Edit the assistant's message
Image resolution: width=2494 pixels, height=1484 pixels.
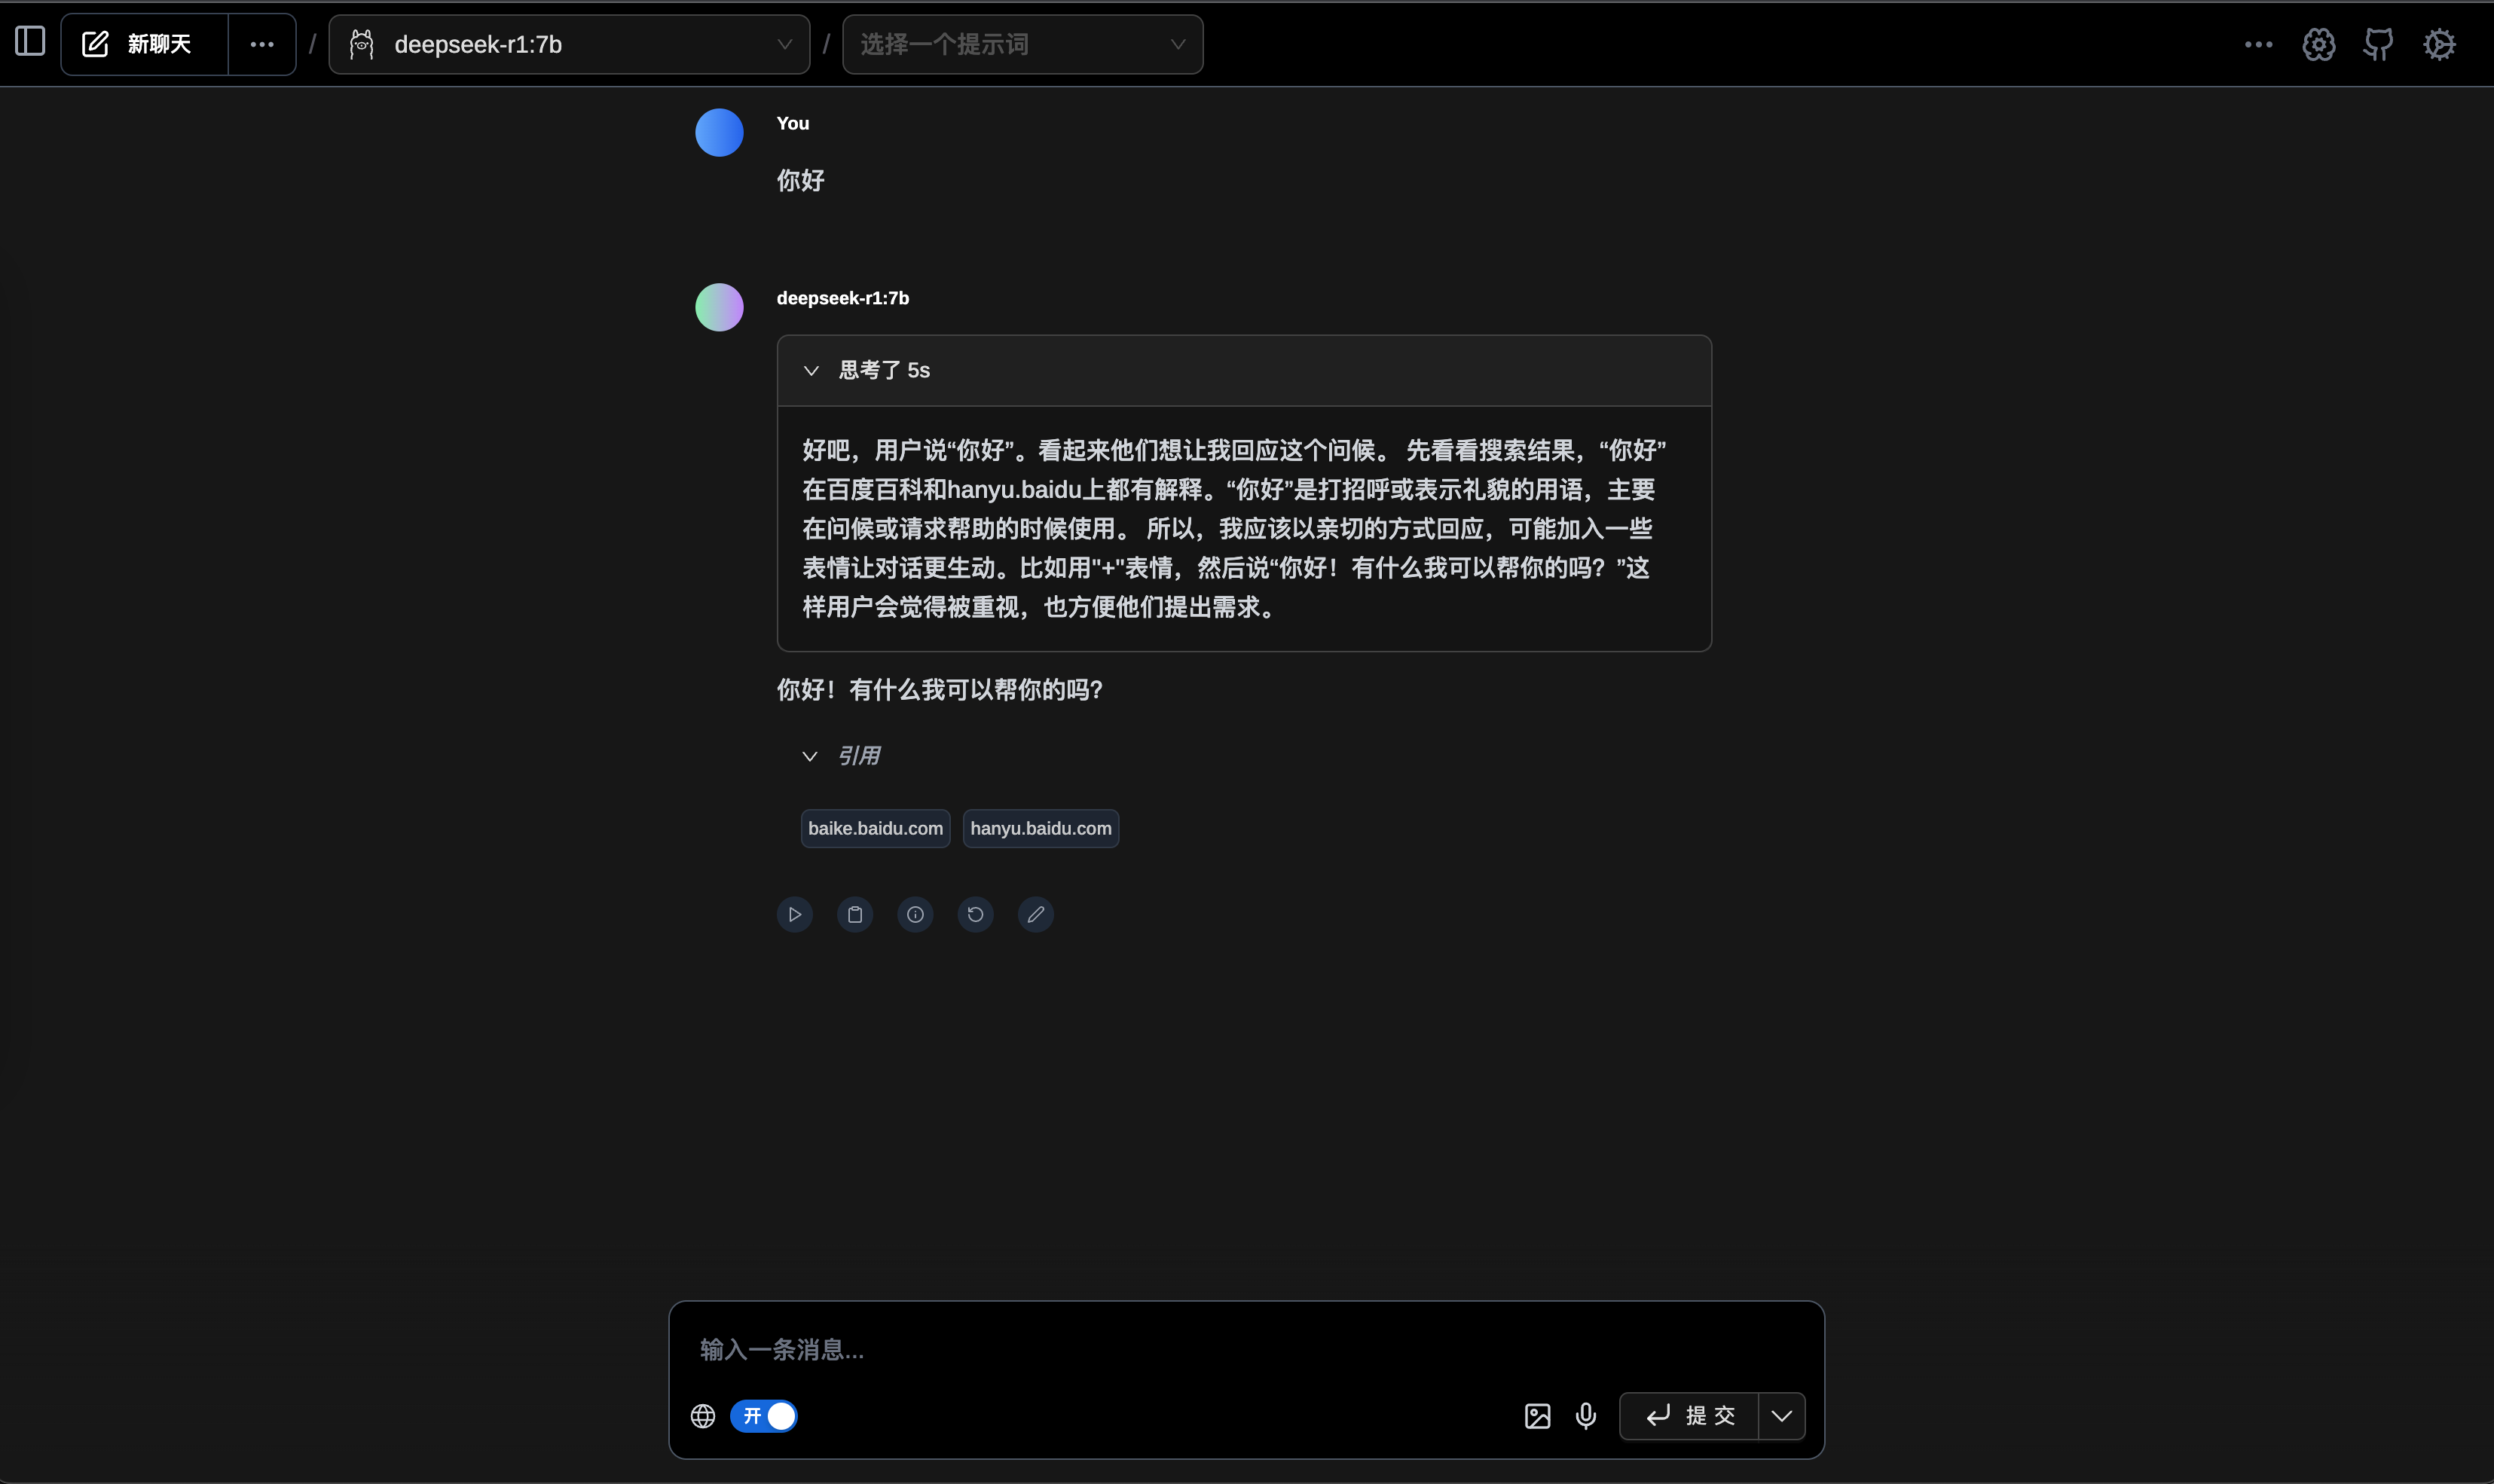(x=1035, y=913)
